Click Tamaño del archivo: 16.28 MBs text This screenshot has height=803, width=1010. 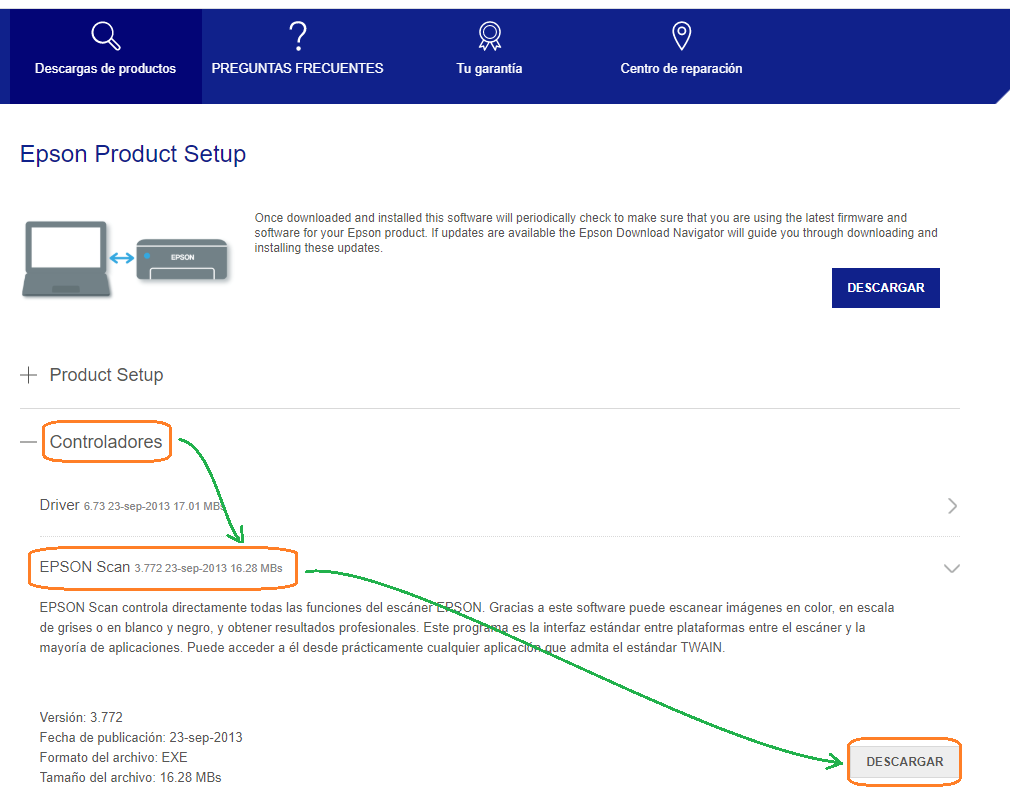[130, 777]
